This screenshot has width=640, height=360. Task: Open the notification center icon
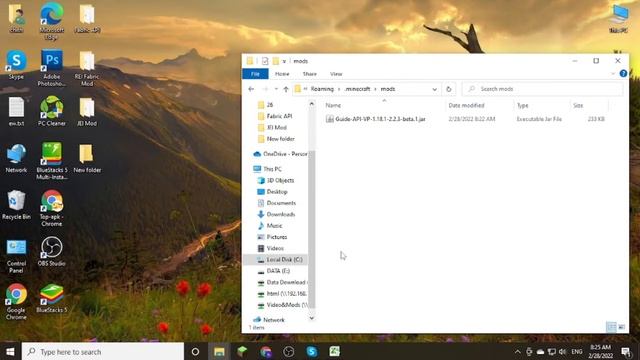click(x=625, y=351)
